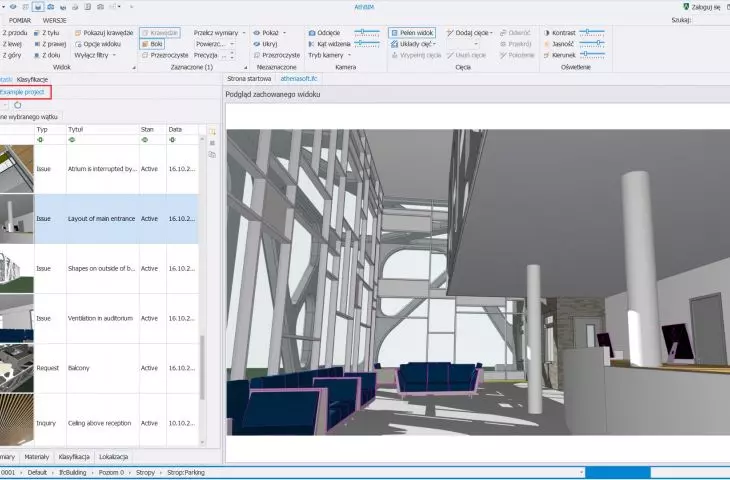Click the highlighted box icon in quick access toolbar
The image size is (730, 480).
(38, 7)
